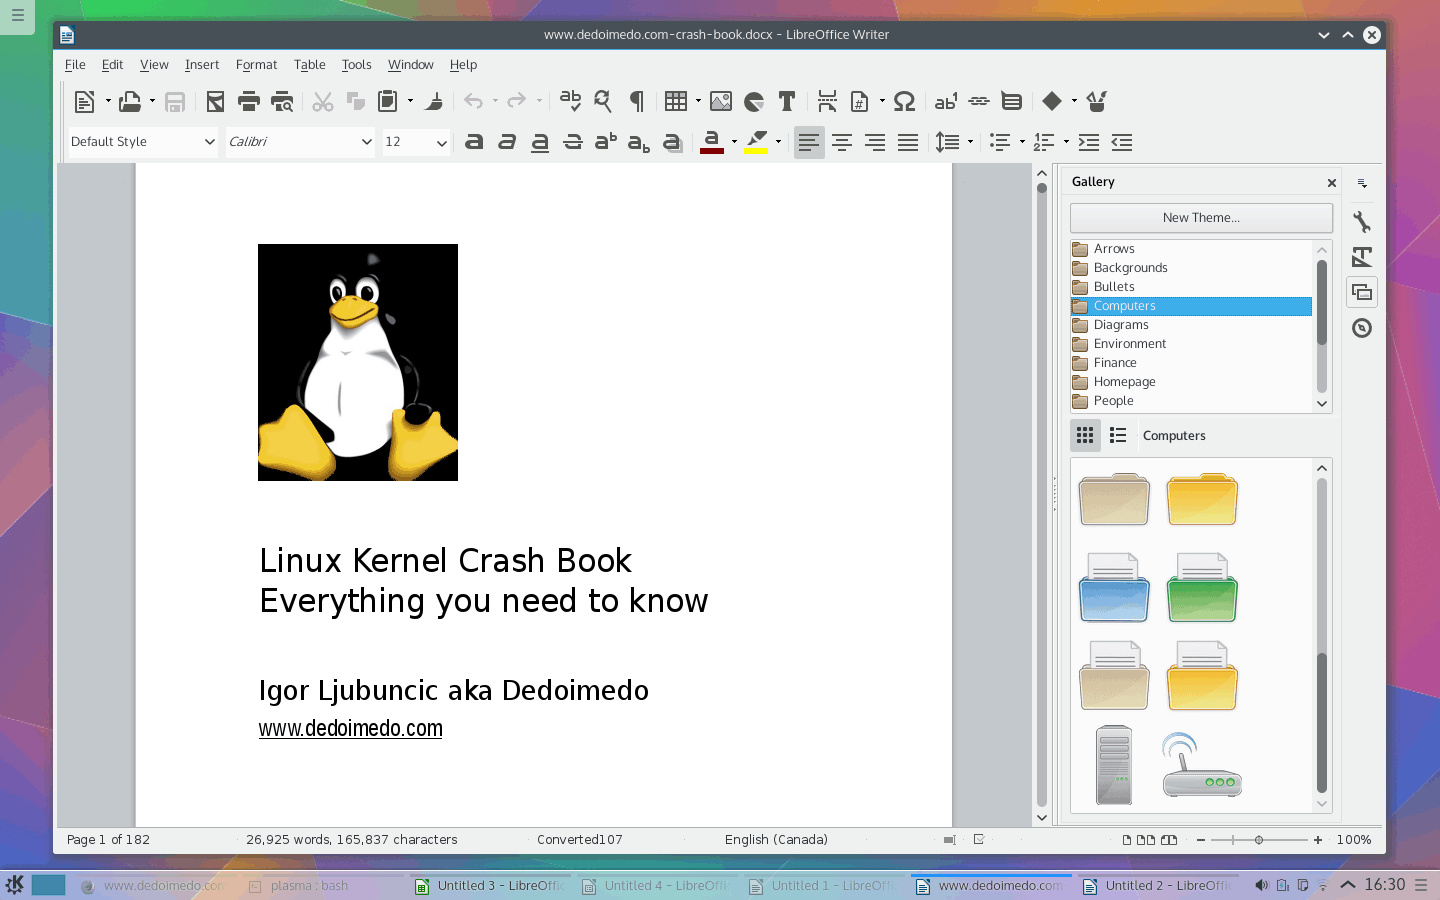Insert a chart from toolbar
The image size is (1440, 900).
click(754, 101)
